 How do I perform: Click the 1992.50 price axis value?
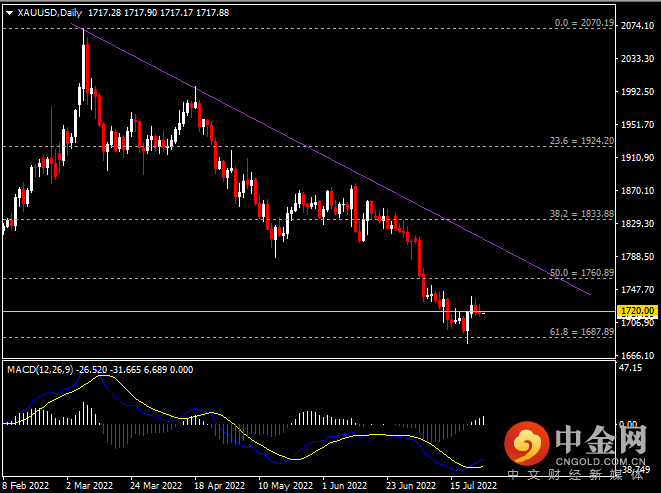point(637,92)
